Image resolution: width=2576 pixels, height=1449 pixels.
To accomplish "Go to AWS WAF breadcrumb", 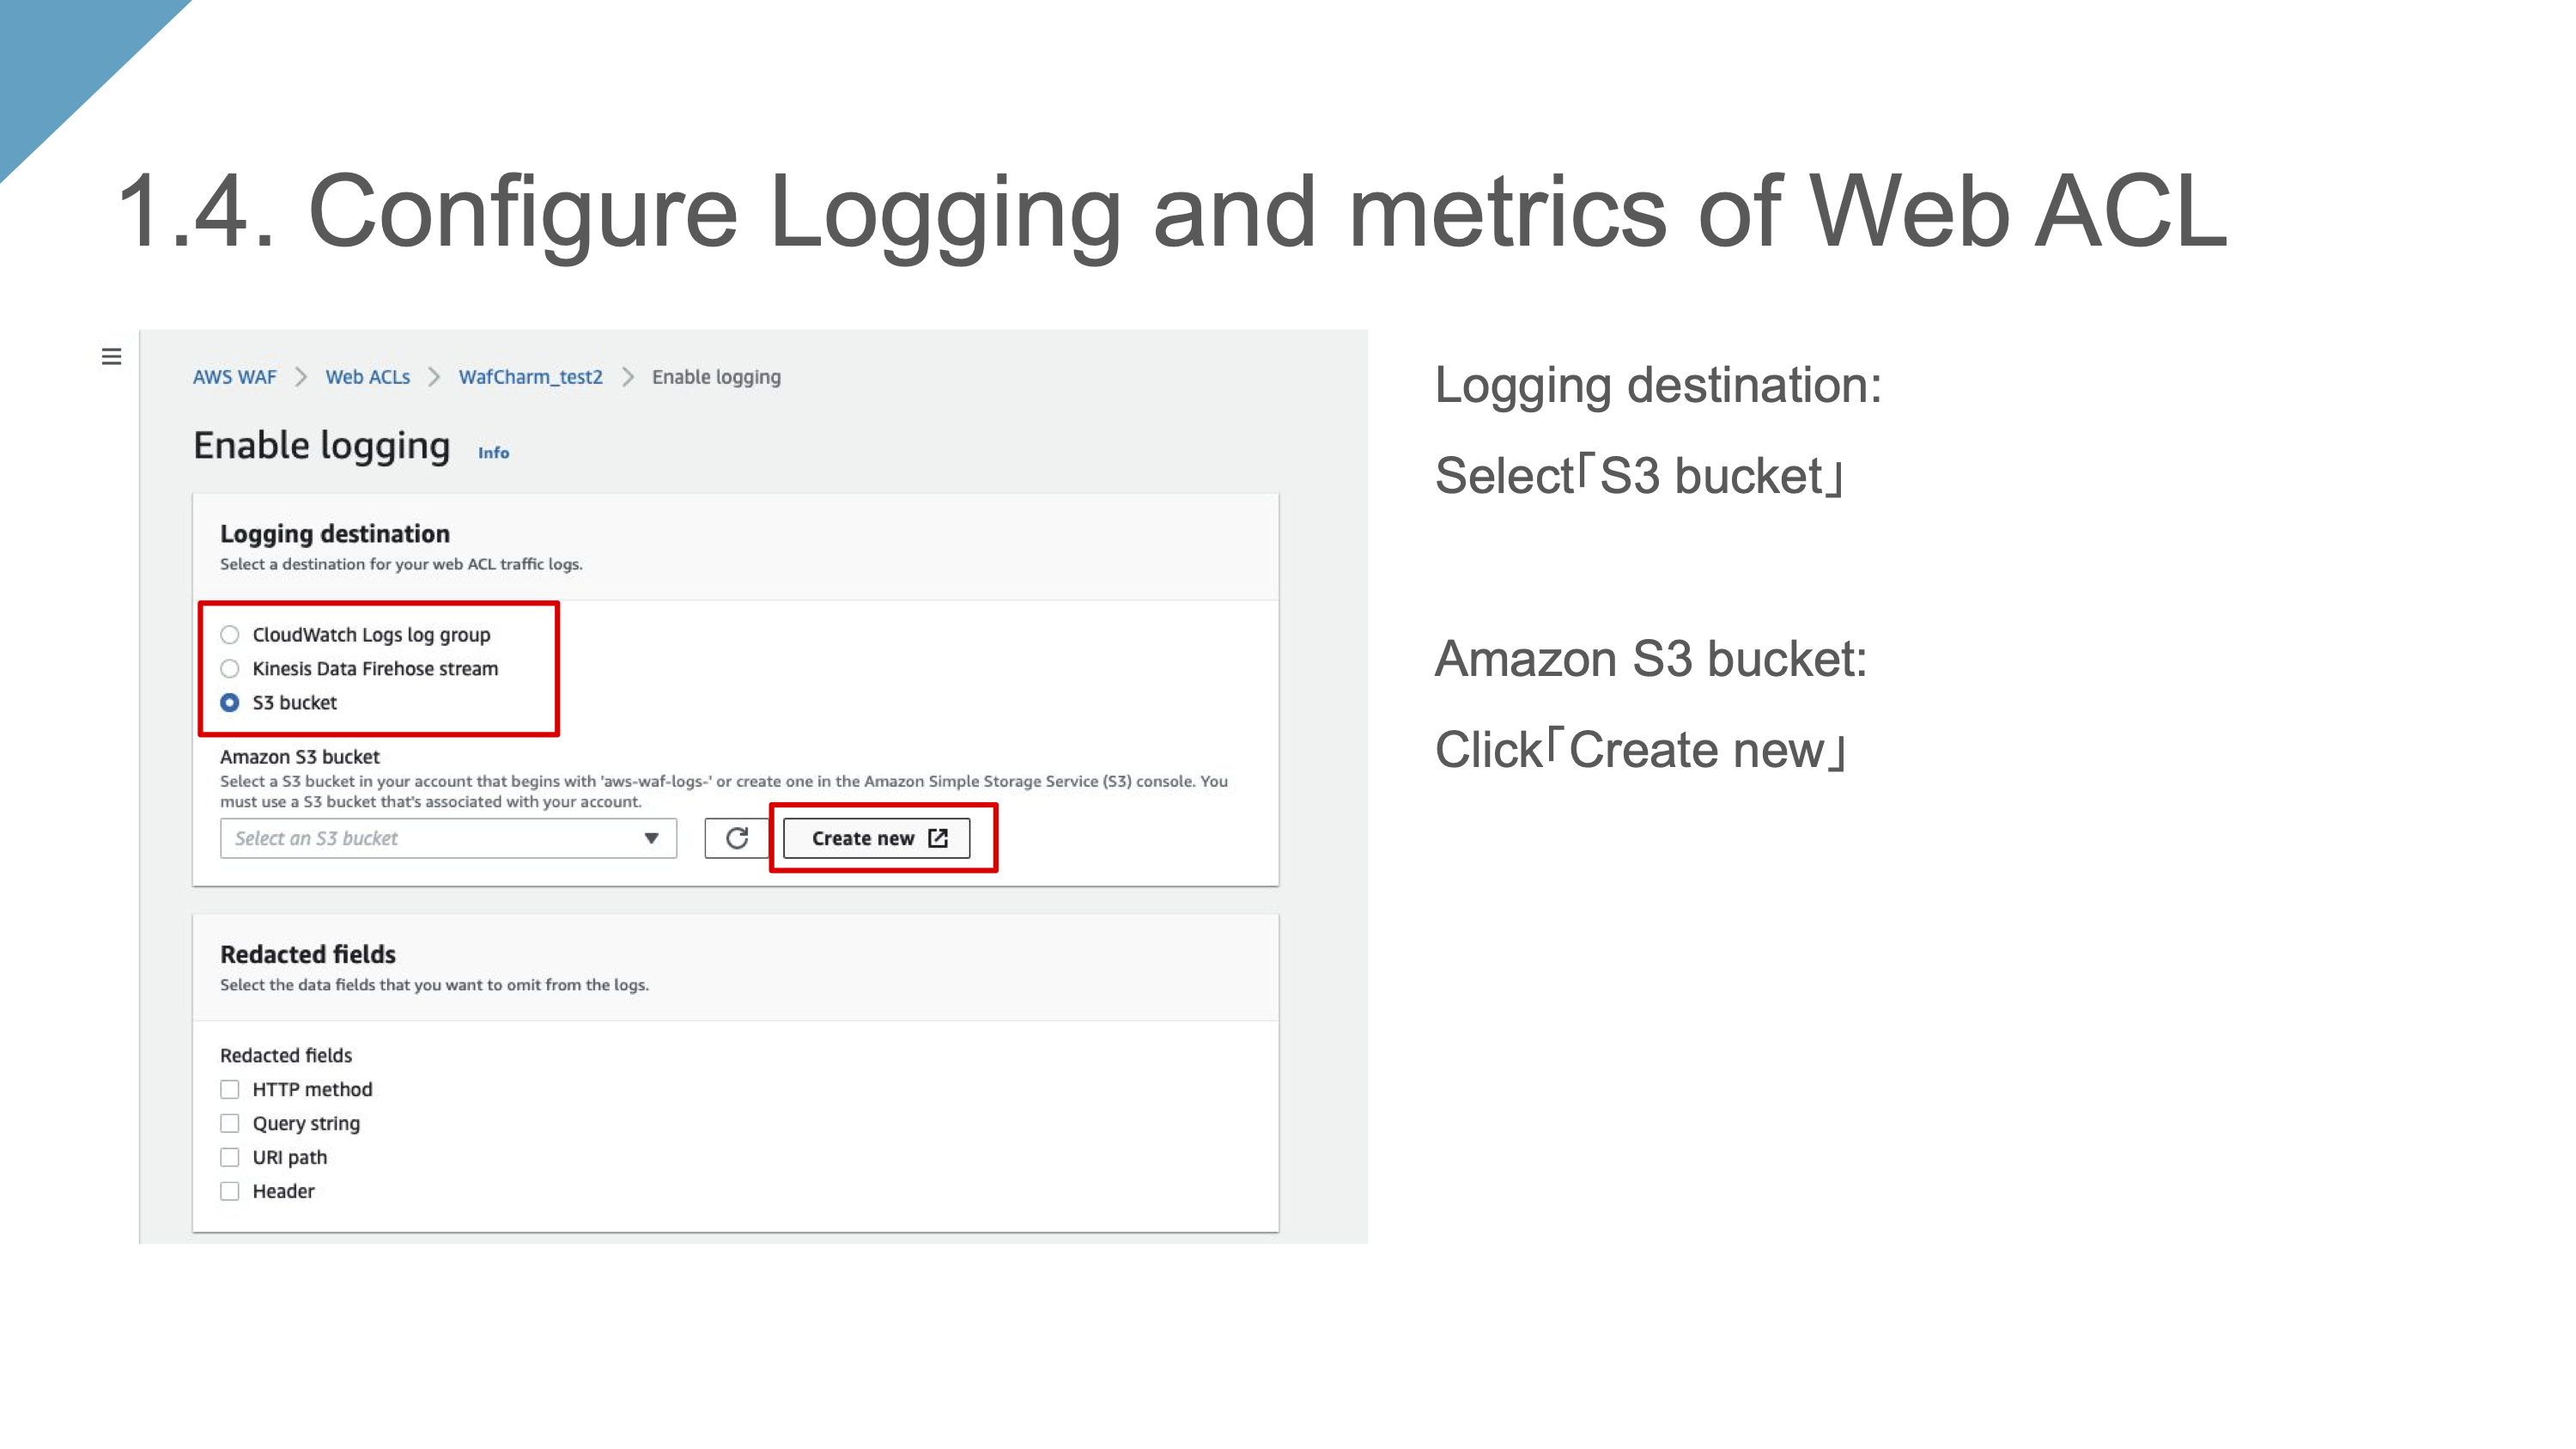I will tap(234, 377).
